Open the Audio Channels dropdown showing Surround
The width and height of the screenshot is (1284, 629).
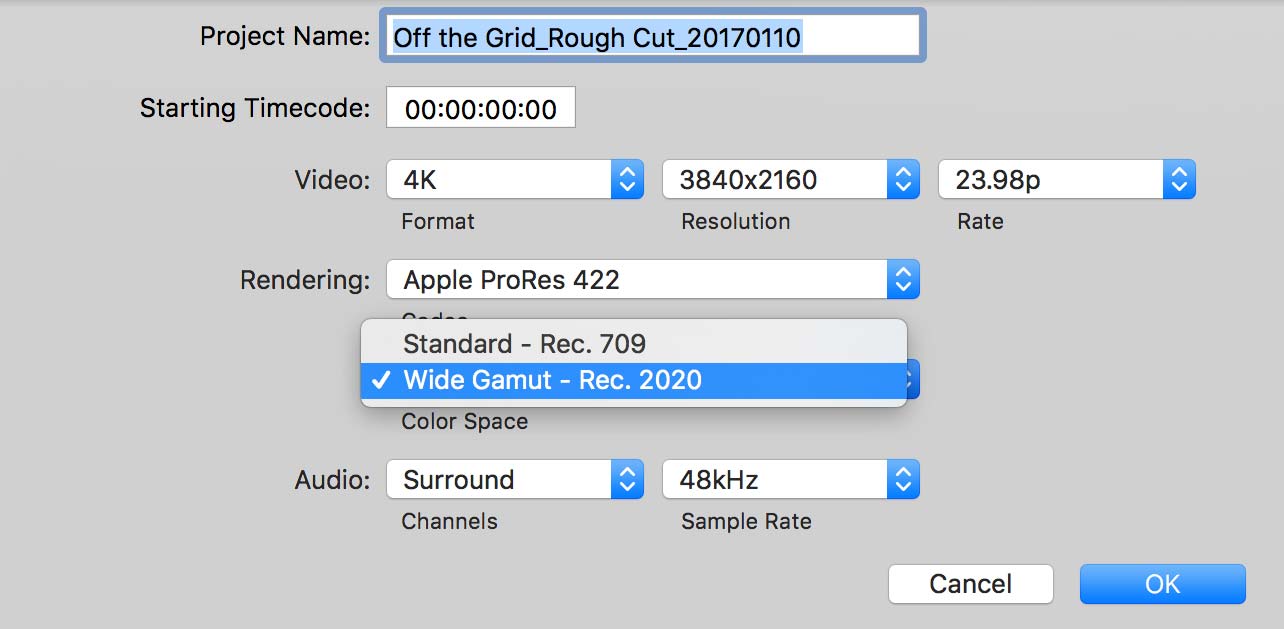[515, 480]
